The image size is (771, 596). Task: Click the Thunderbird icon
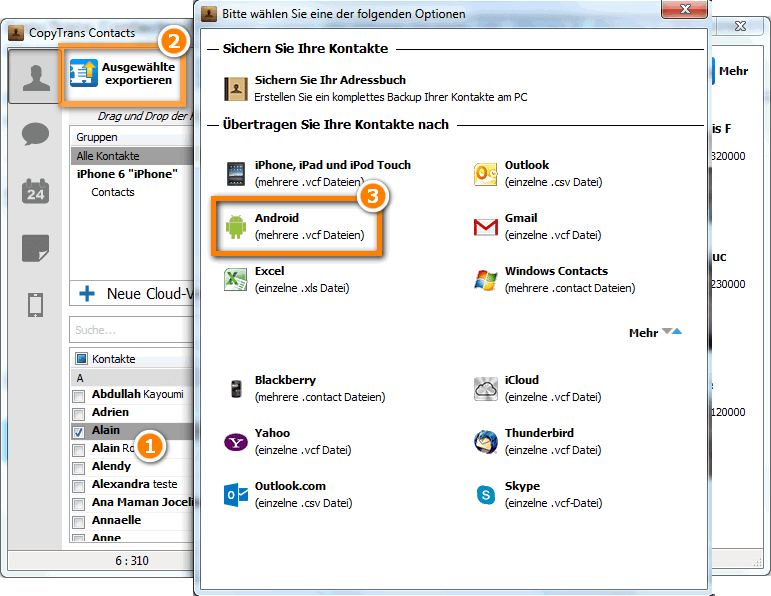486,442
